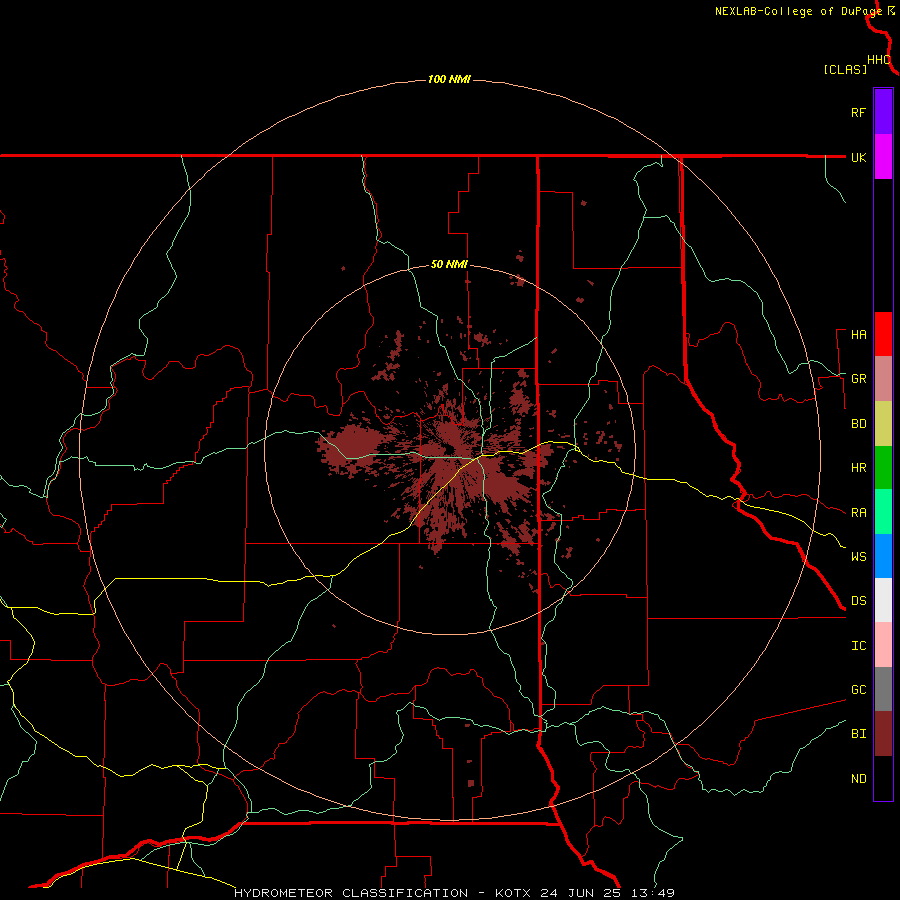Click the GC legend label
900x900 pixels.
click(858, 690)
